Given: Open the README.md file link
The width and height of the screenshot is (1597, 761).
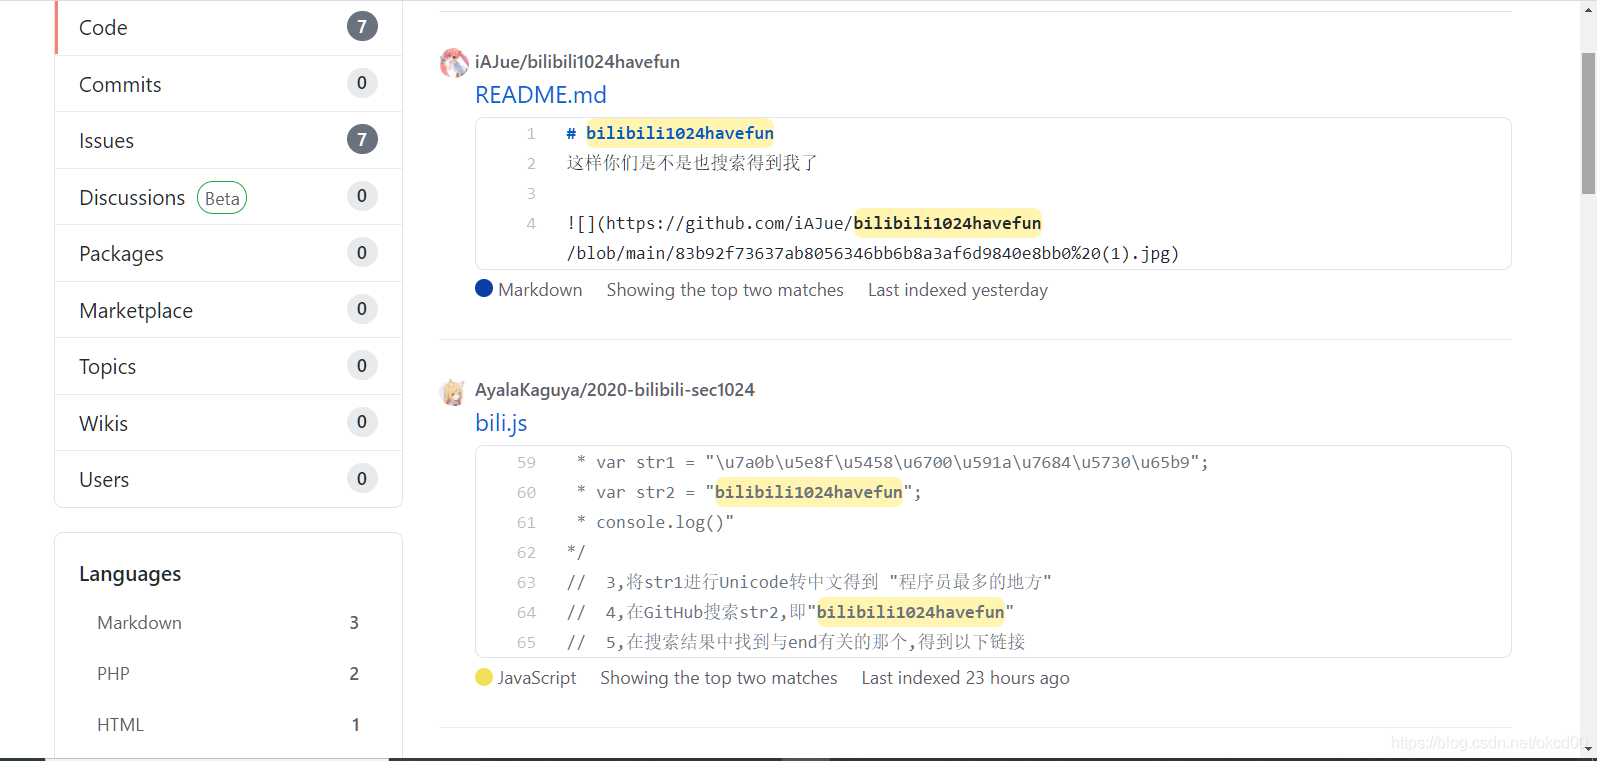Looking at the screenshot, I should (541, 95).
